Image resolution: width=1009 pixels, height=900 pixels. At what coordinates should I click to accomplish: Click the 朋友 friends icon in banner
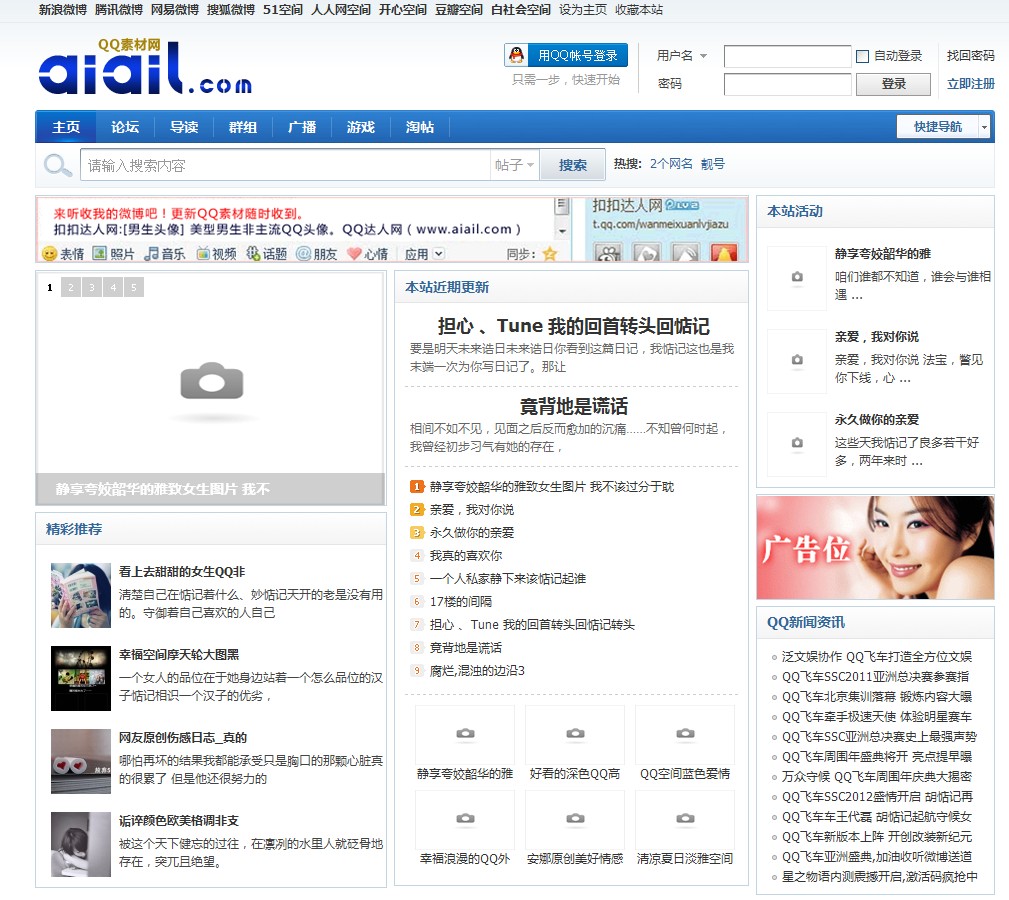click(x=303, y=253)
